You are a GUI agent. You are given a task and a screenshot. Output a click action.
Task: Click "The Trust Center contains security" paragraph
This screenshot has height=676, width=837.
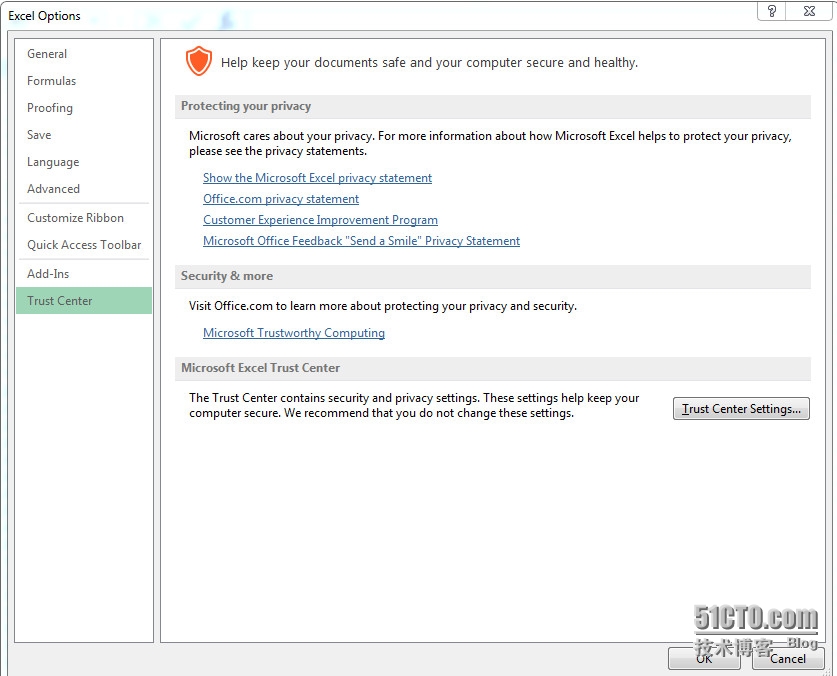tap(414, 405)
